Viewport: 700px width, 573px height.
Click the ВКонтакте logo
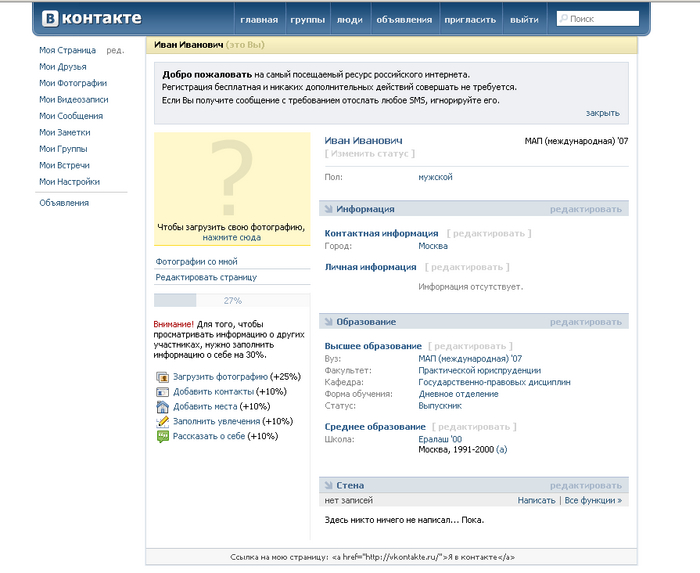(x=92, y=18)
